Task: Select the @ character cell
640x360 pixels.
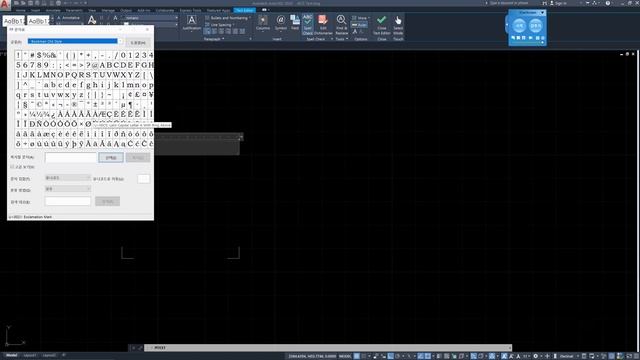Action: [x=96, y=65]
